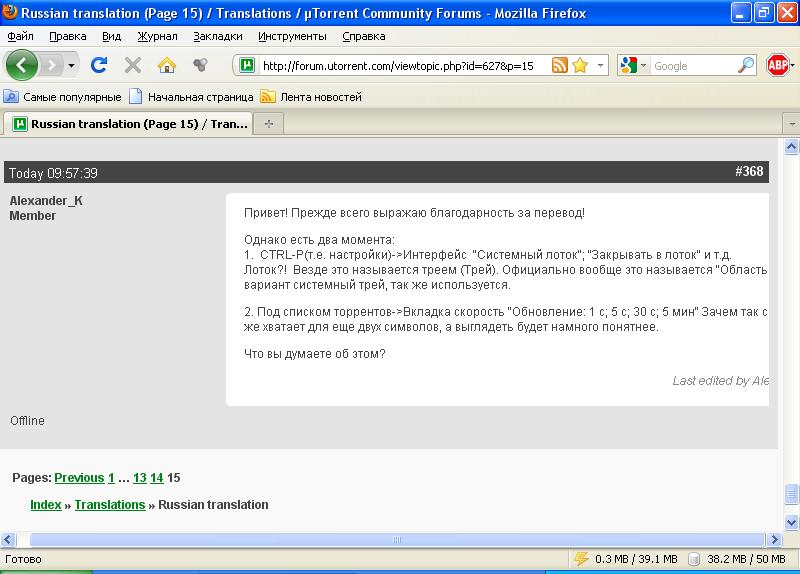800x574 pixels.
Task: Click the Alexander_K username
Action: tap(46, 201)
